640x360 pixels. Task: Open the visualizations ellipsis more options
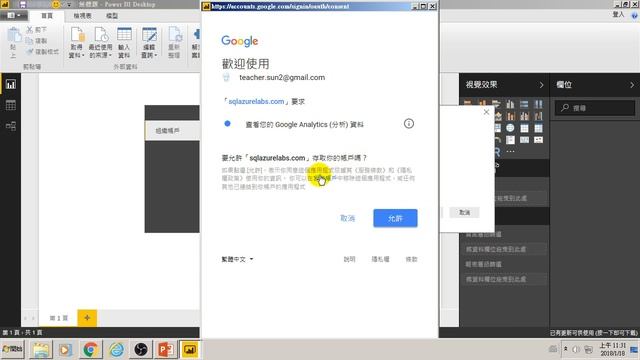tap(510, 151)
